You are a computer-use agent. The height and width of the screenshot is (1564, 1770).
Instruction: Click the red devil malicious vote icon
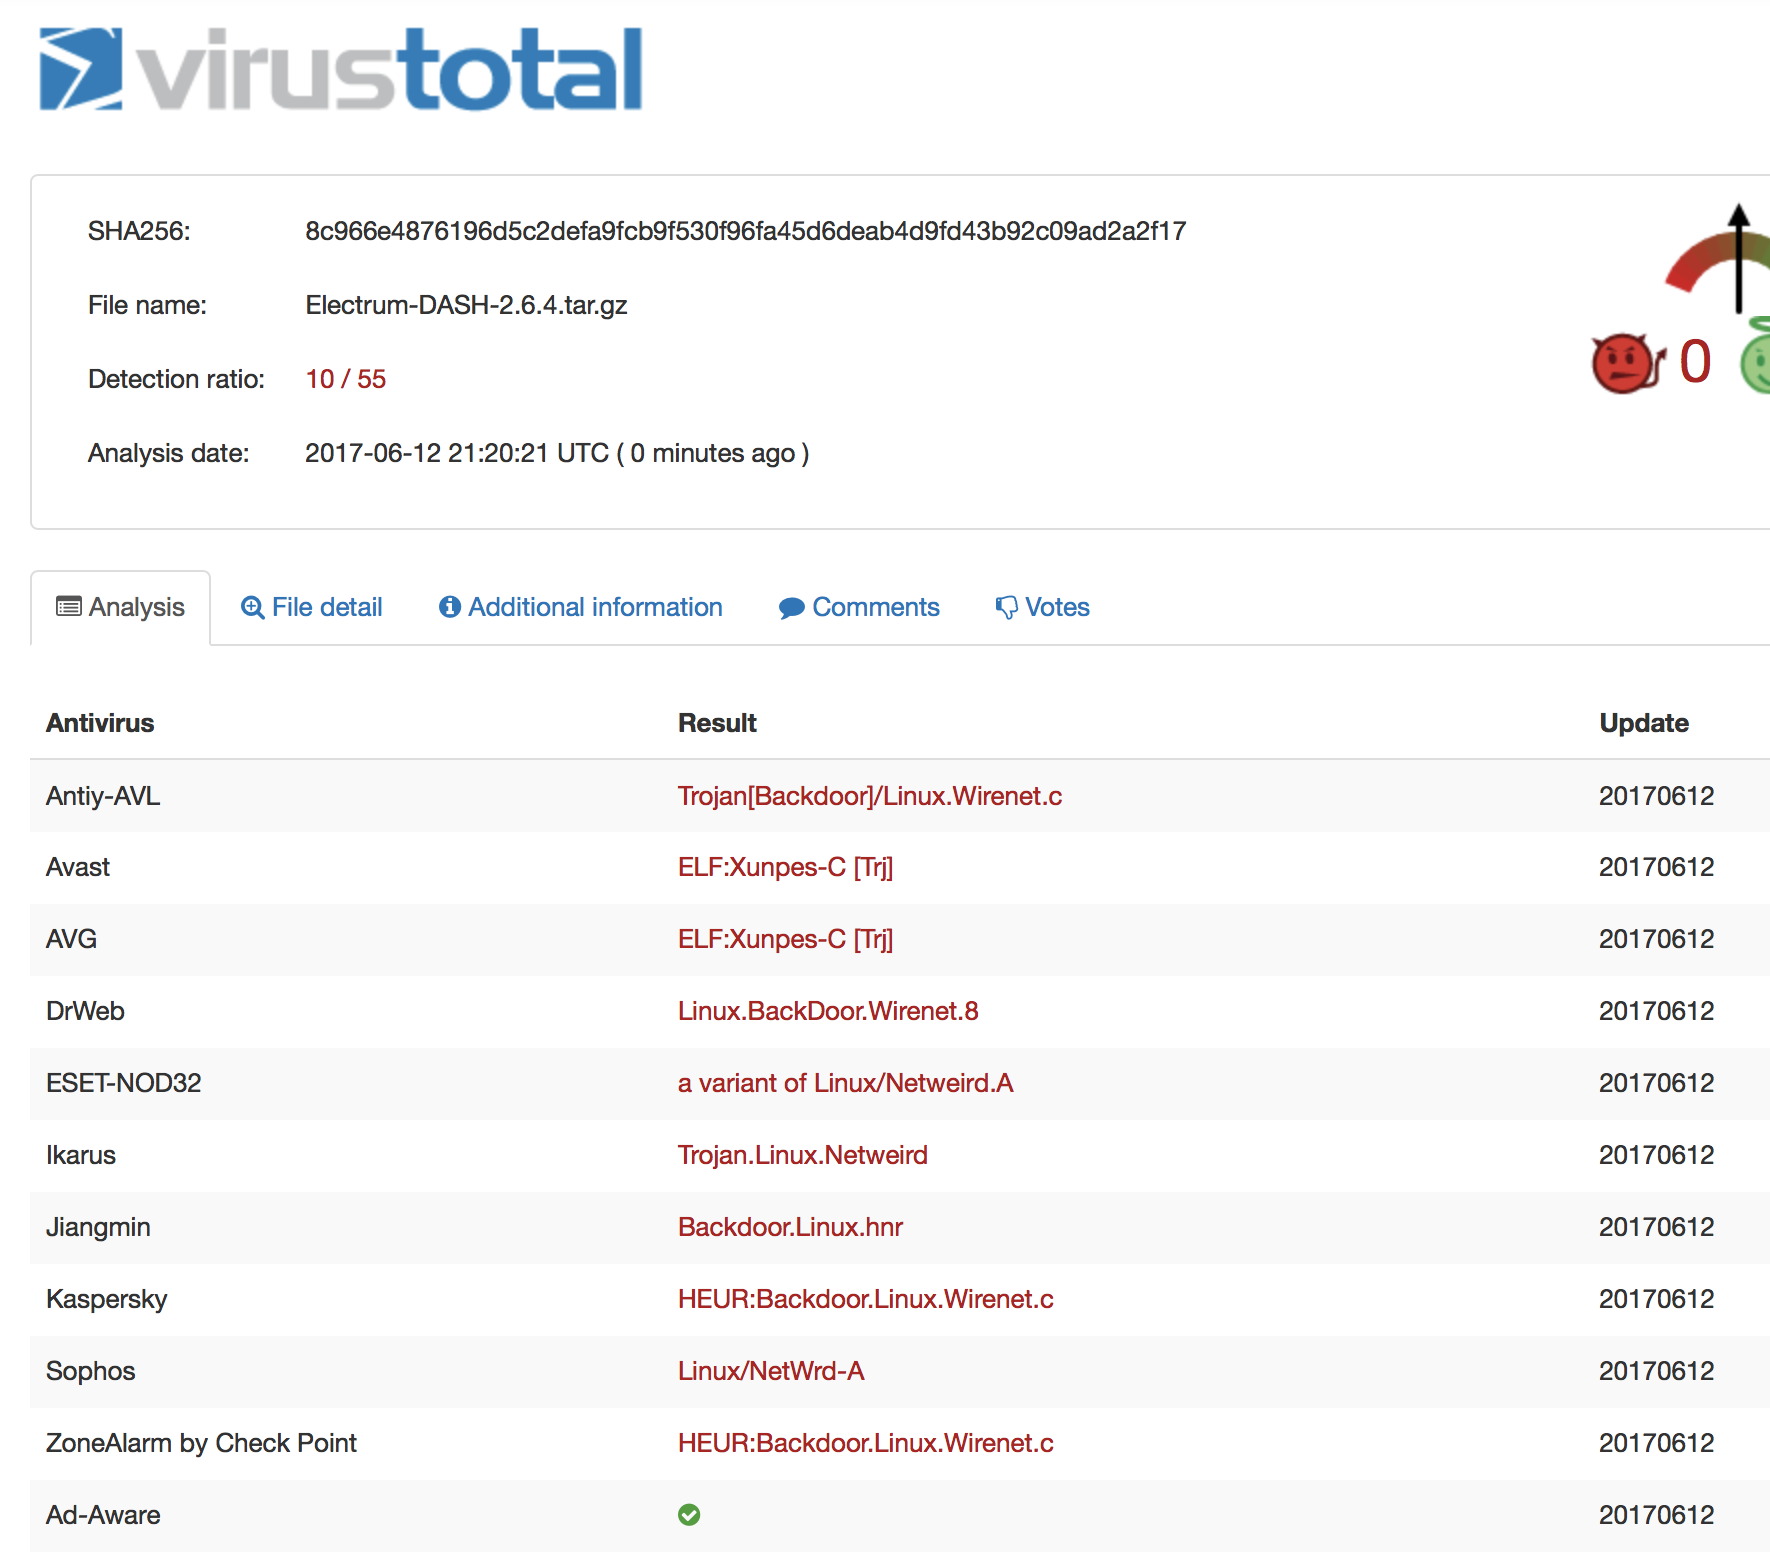coord(1627,363)
